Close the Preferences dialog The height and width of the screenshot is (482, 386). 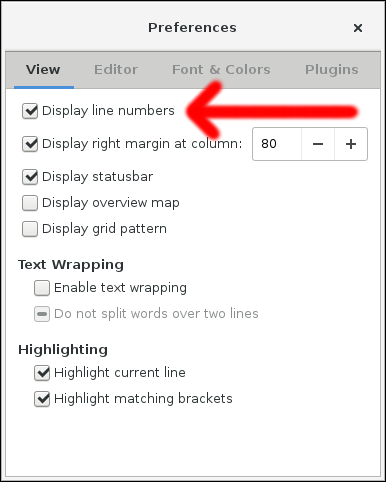(x=358, y=28)
